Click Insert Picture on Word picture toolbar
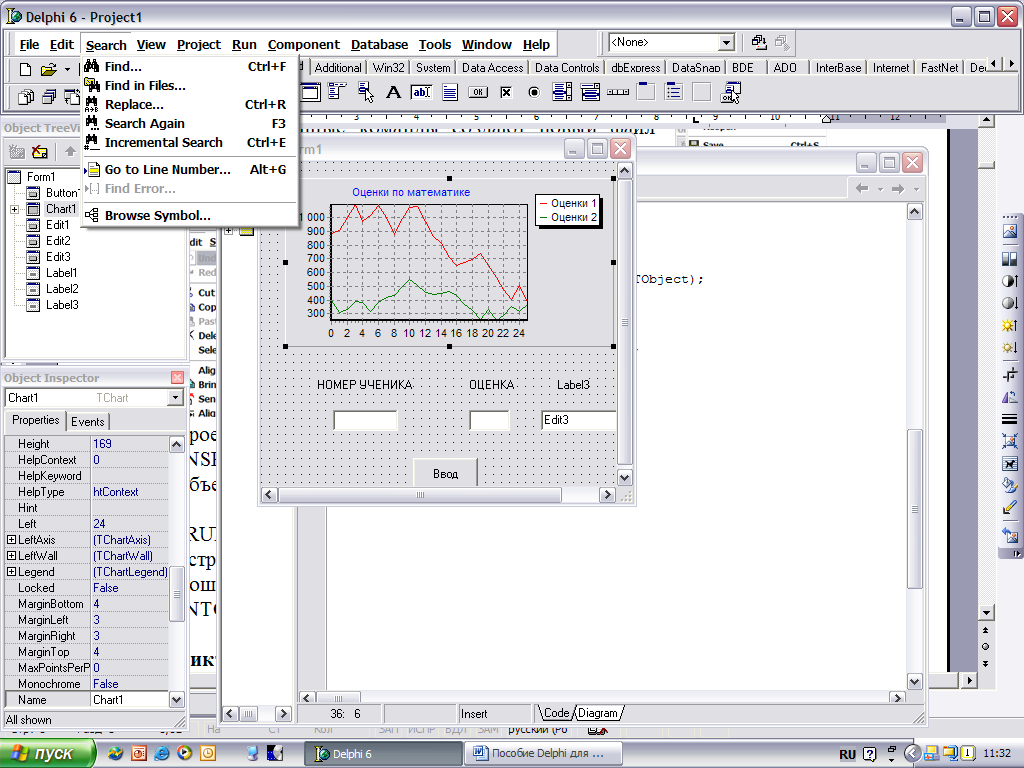 tap(1010, 231)
